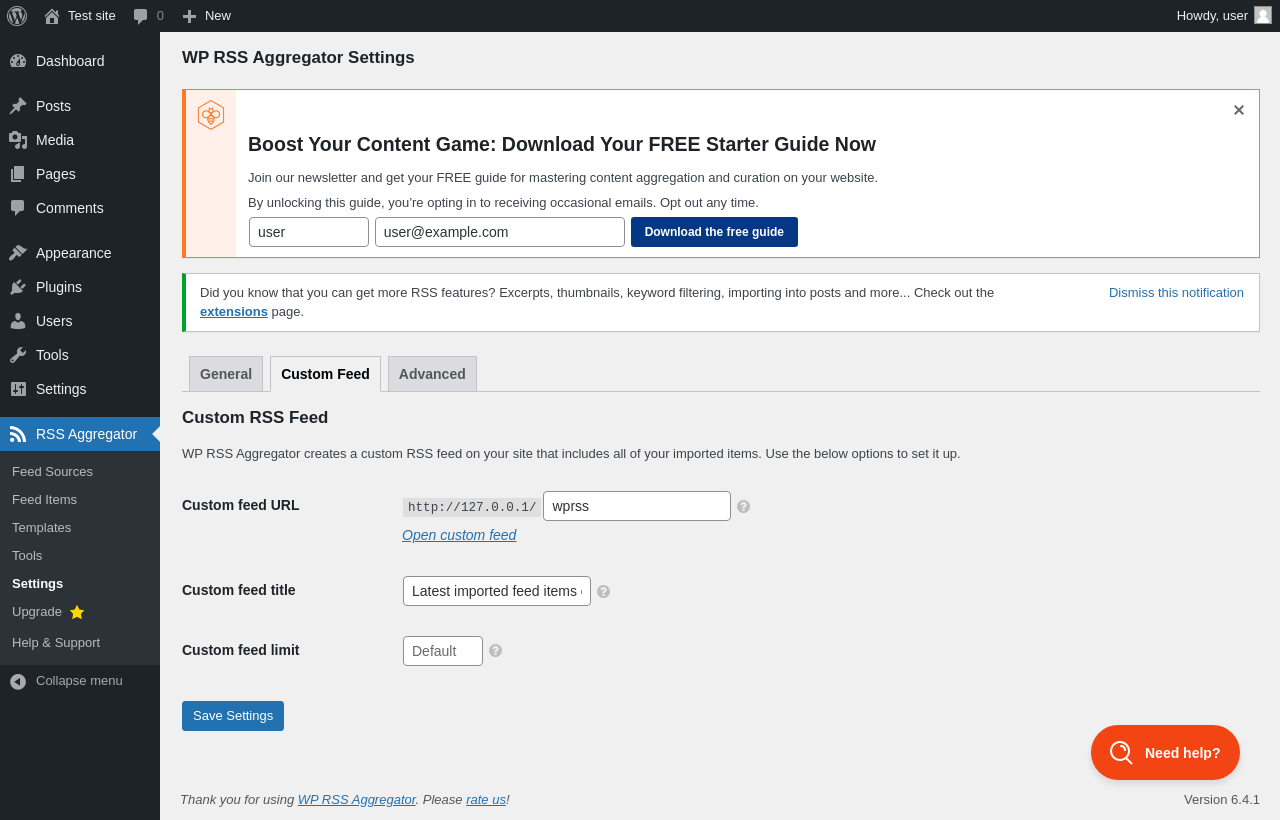
Task: Open the Advanced tab
Action: point(432,374)
